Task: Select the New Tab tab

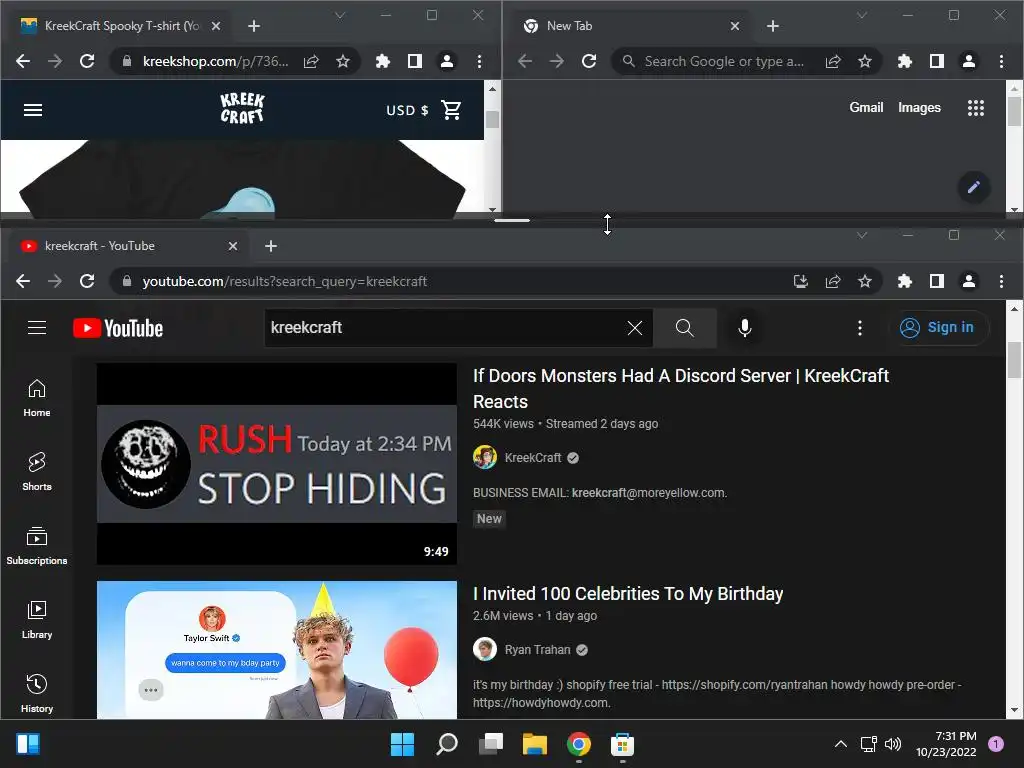Action: pos(630,25)
